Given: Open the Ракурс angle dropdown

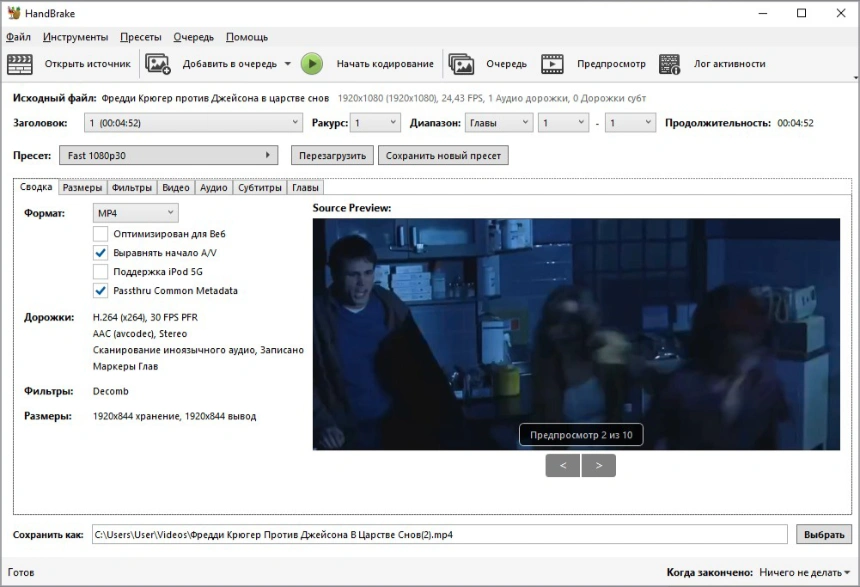Looking at the screenshot, I should tap(376, 123).
